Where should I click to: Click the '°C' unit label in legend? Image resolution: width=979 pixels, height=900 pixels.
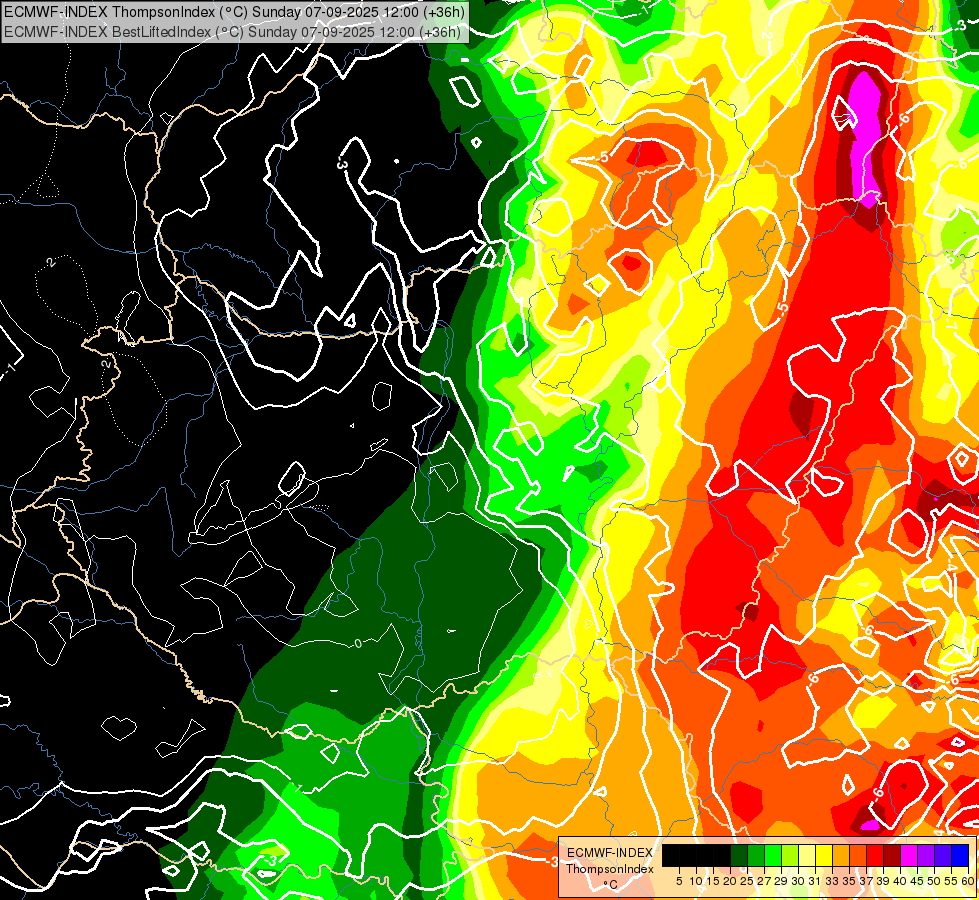(x=610, y=885)
